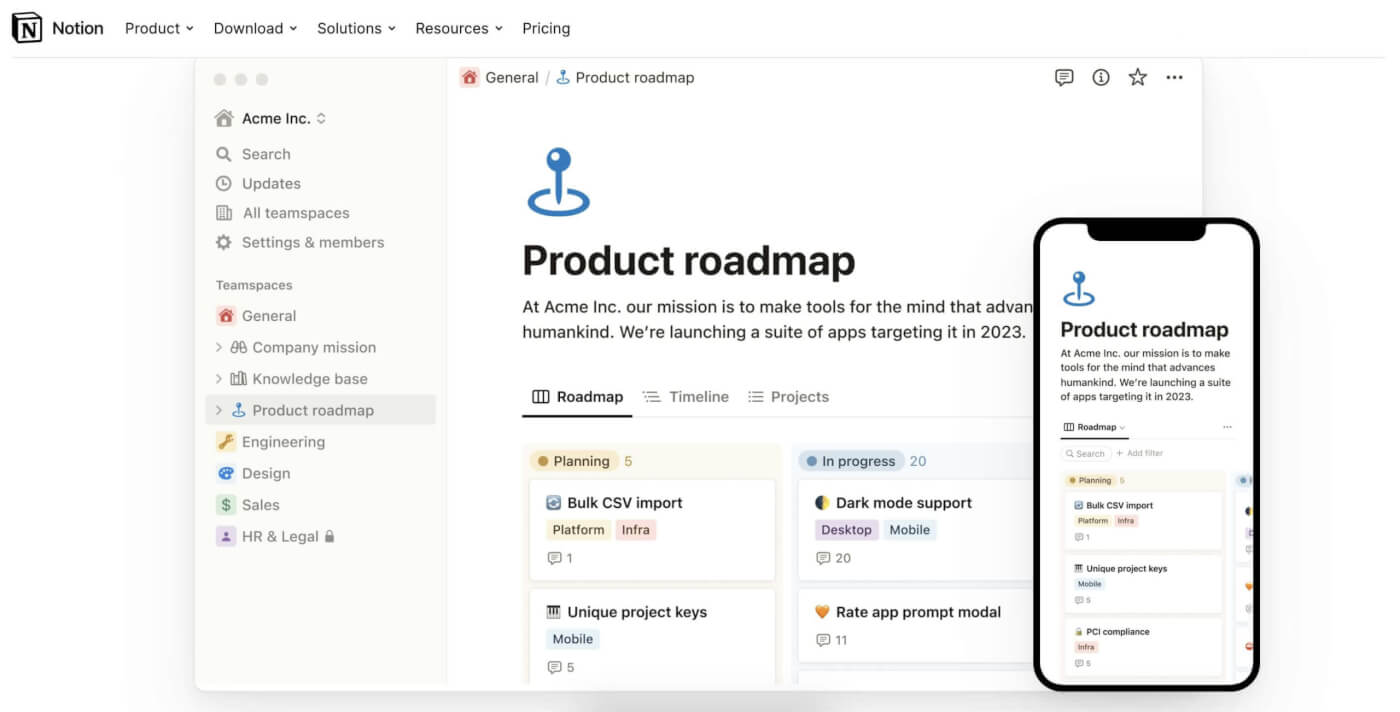Click the General breadcrumb link
The image size is (1400, 712).
(512, 77)
